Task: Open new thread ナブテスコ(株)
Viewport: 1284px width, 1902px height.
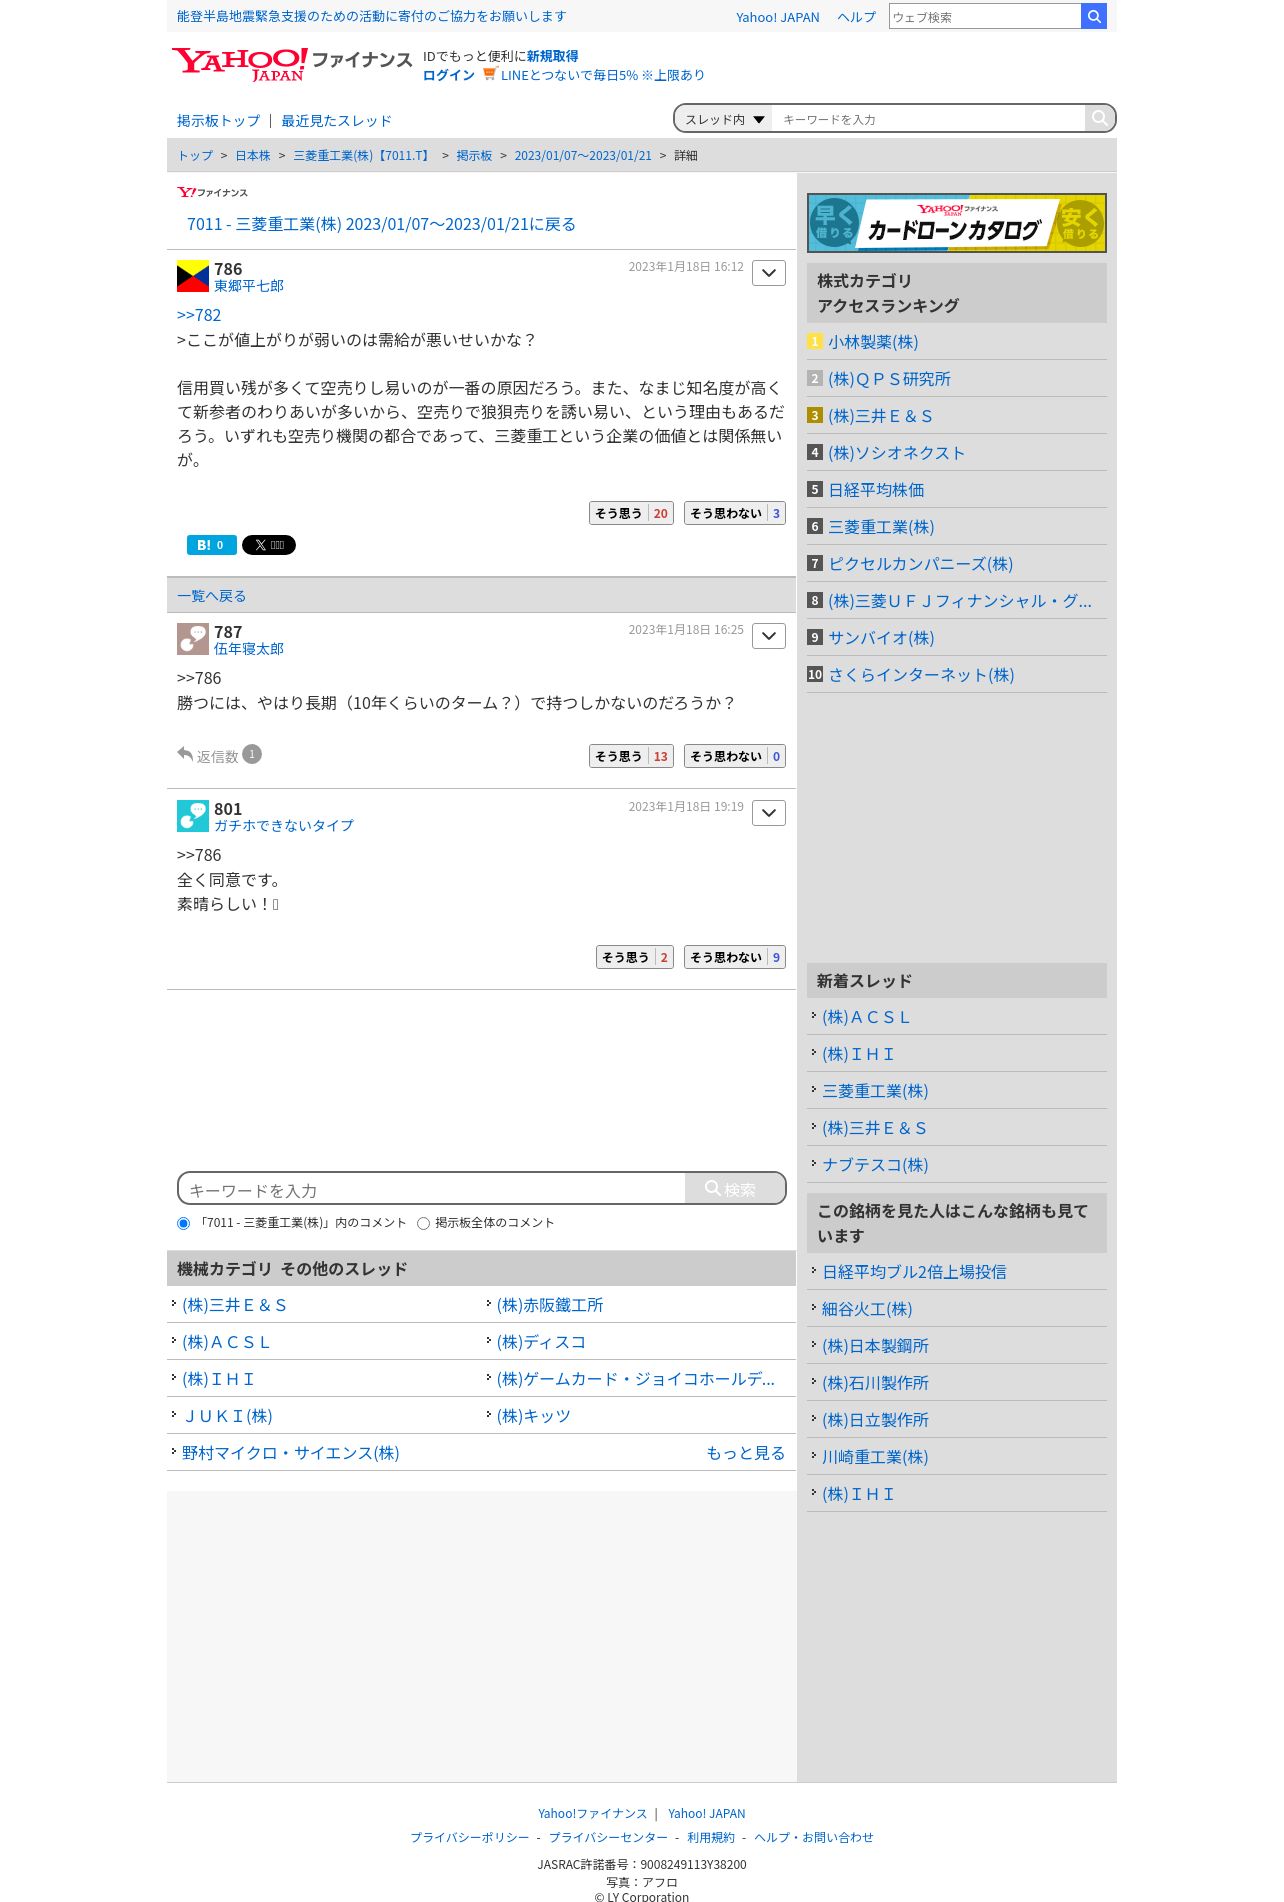Action: pyautogui.click(x=875, y=1165)
